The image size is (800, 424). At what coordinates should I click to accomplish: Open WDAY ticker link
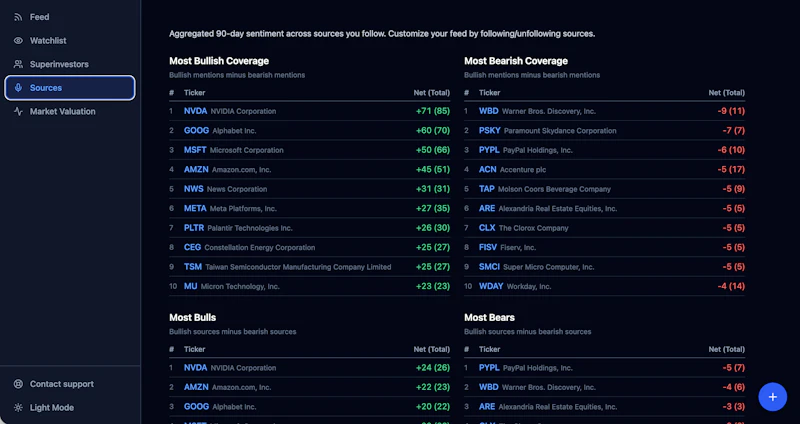[x=490, y=286]
